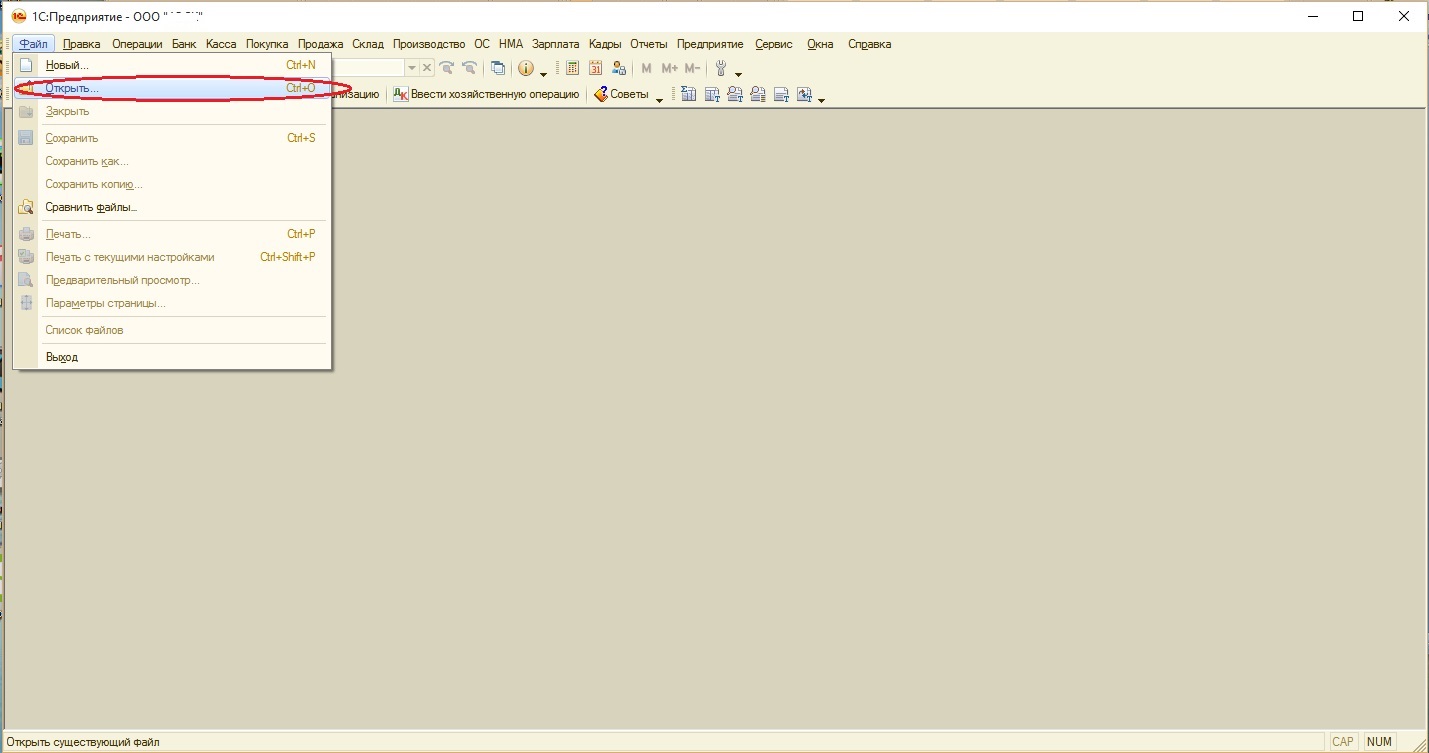Select Открыть... in the File menu
This screenshot has height=753, width=1429.
72,88
